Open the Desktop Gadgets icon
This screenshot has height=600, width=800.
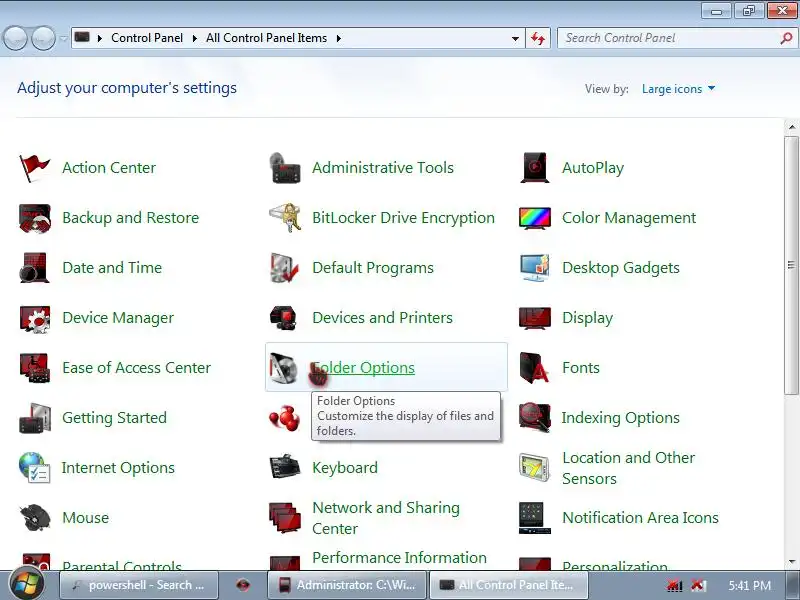(x=535, y=267)
